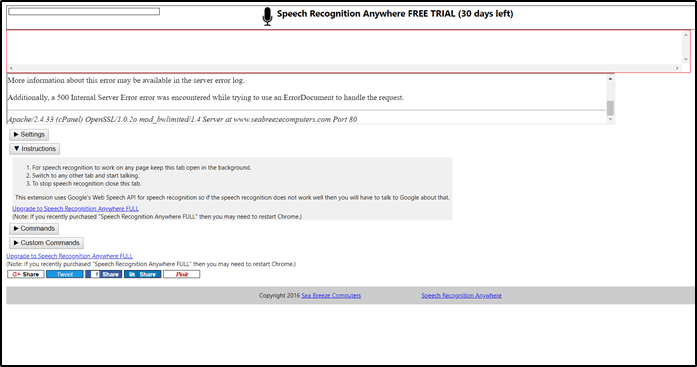The width and height of the screenshot is (697, 367).
Task: Expand the Commands section
Action: tap(34, 229)
